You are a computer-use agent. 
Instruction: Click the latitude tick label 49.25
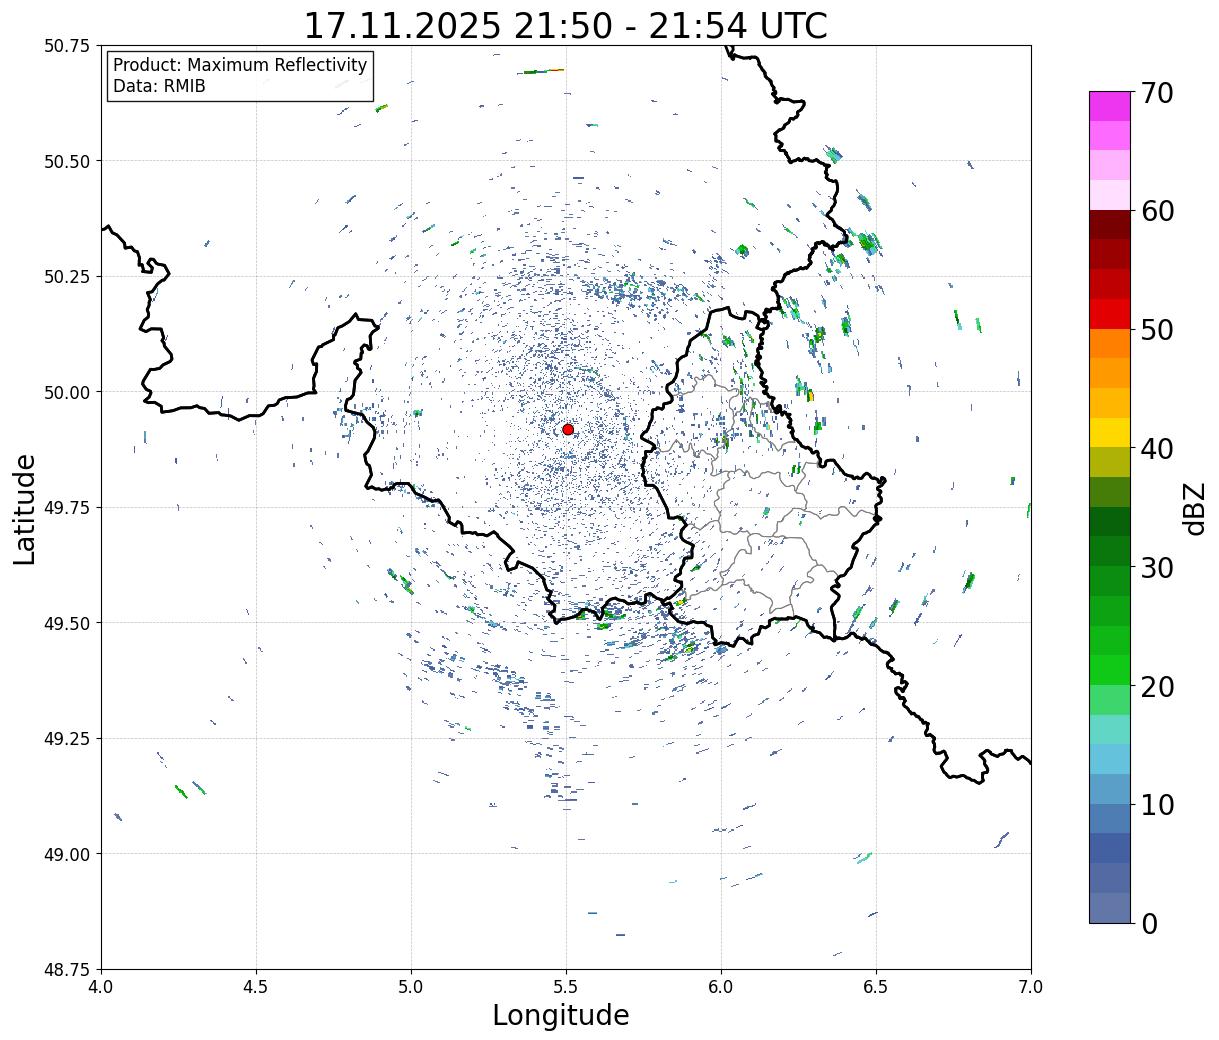(x=67, y=739)
